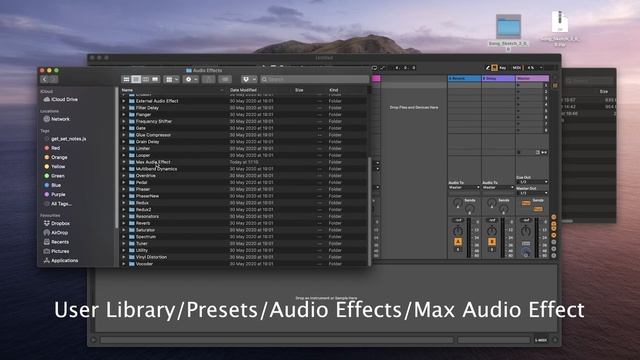The height and width of the screenshot is (360, 640).
Task: Switch Finder to list view
Action: pos(136,79)
